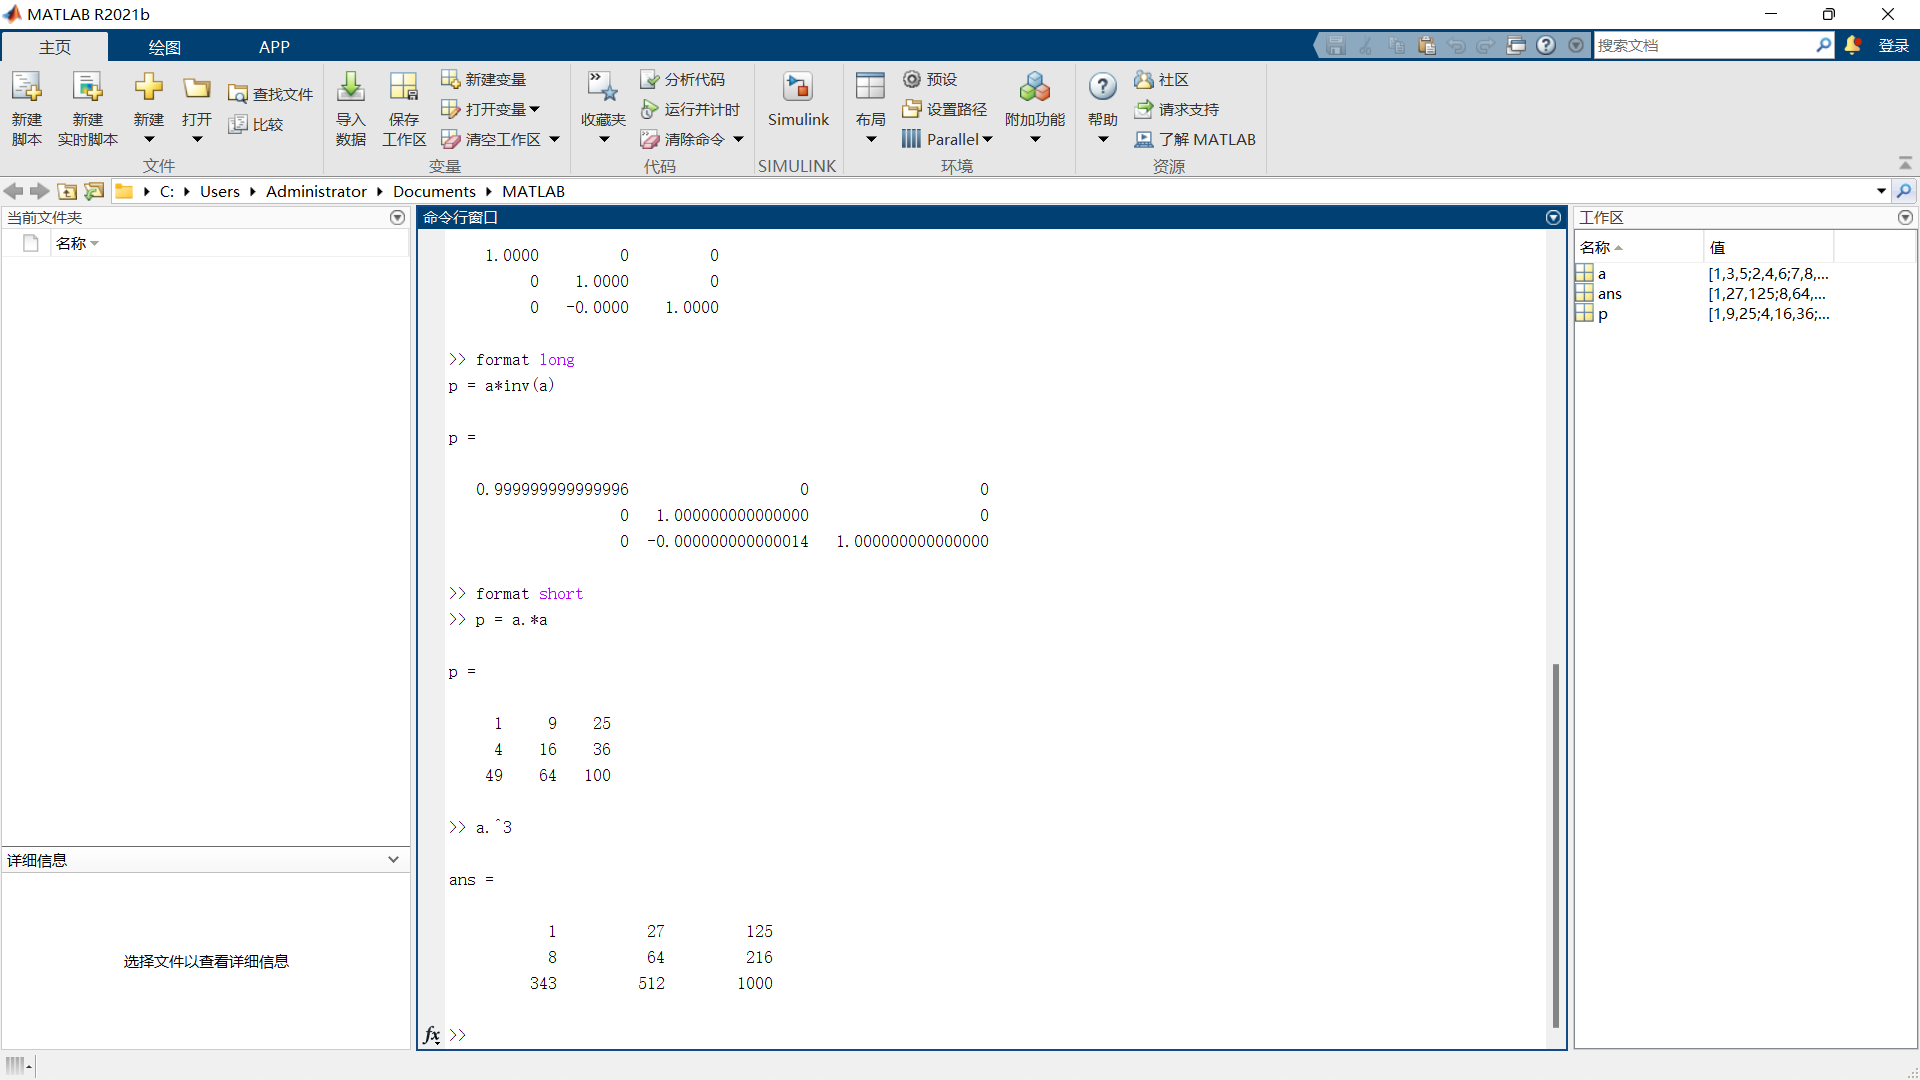Run 分析代码 code analyzer
The height and width of the screenshot is (1080, 1920).
point(683,79)
